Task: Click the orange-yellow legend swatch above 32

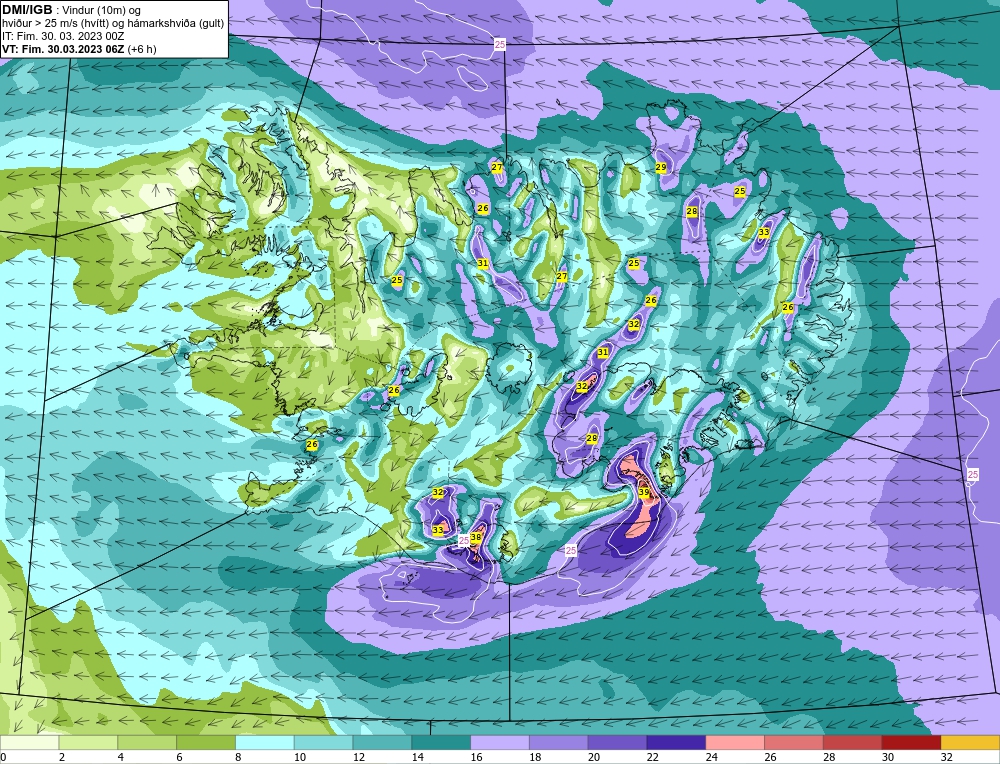Action: (x=970, y=743)
